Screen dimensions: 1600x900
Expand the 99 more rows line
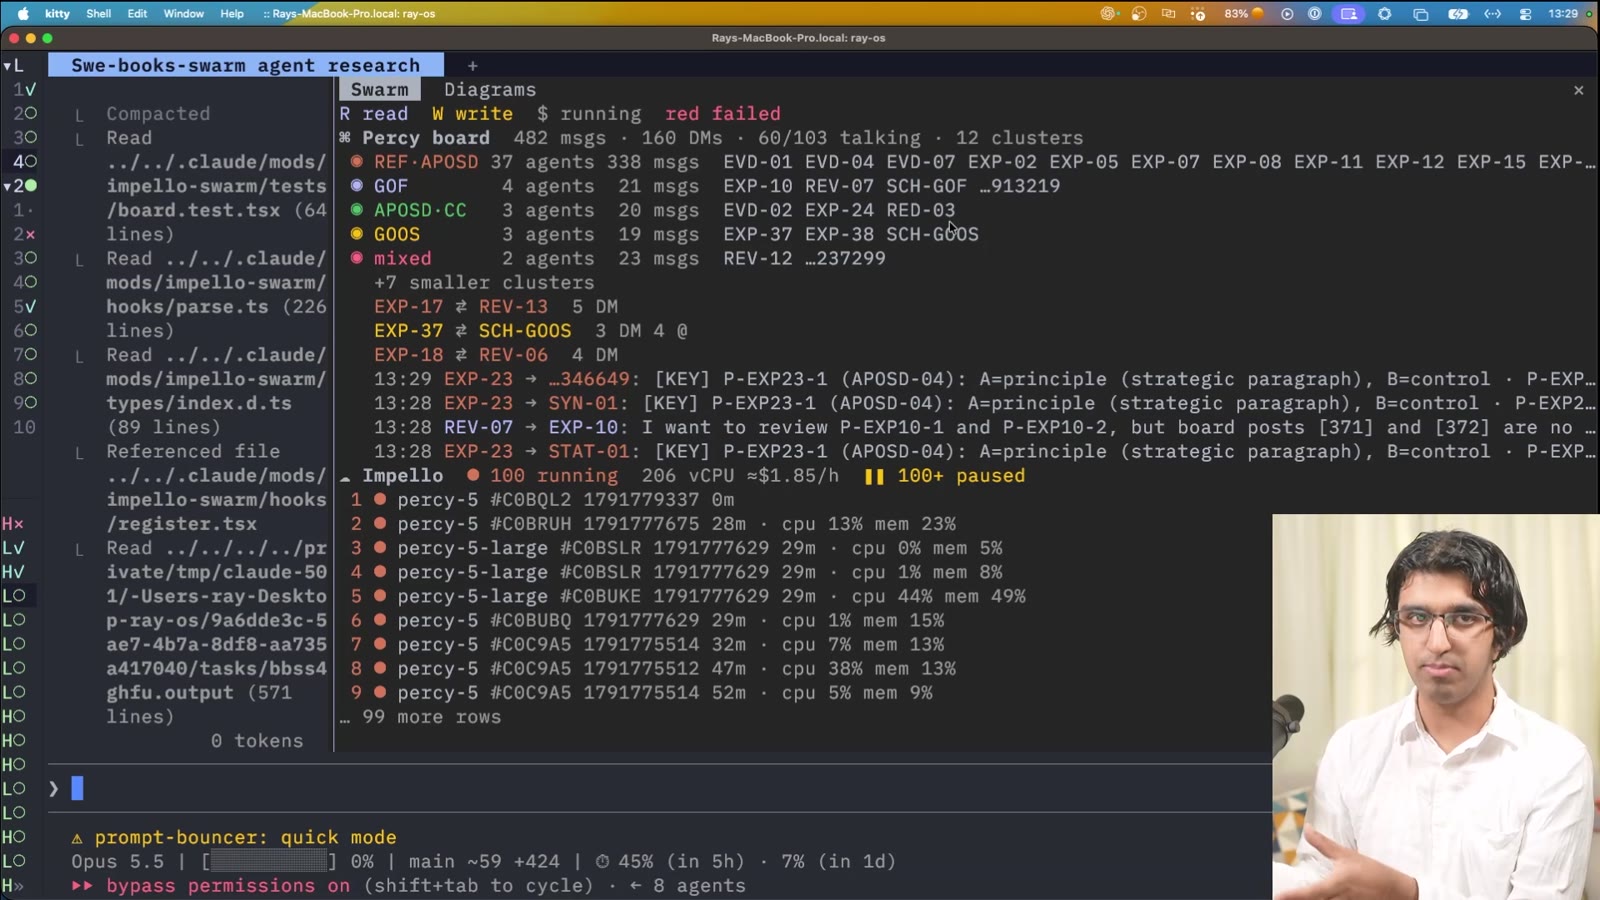(420, 717)
